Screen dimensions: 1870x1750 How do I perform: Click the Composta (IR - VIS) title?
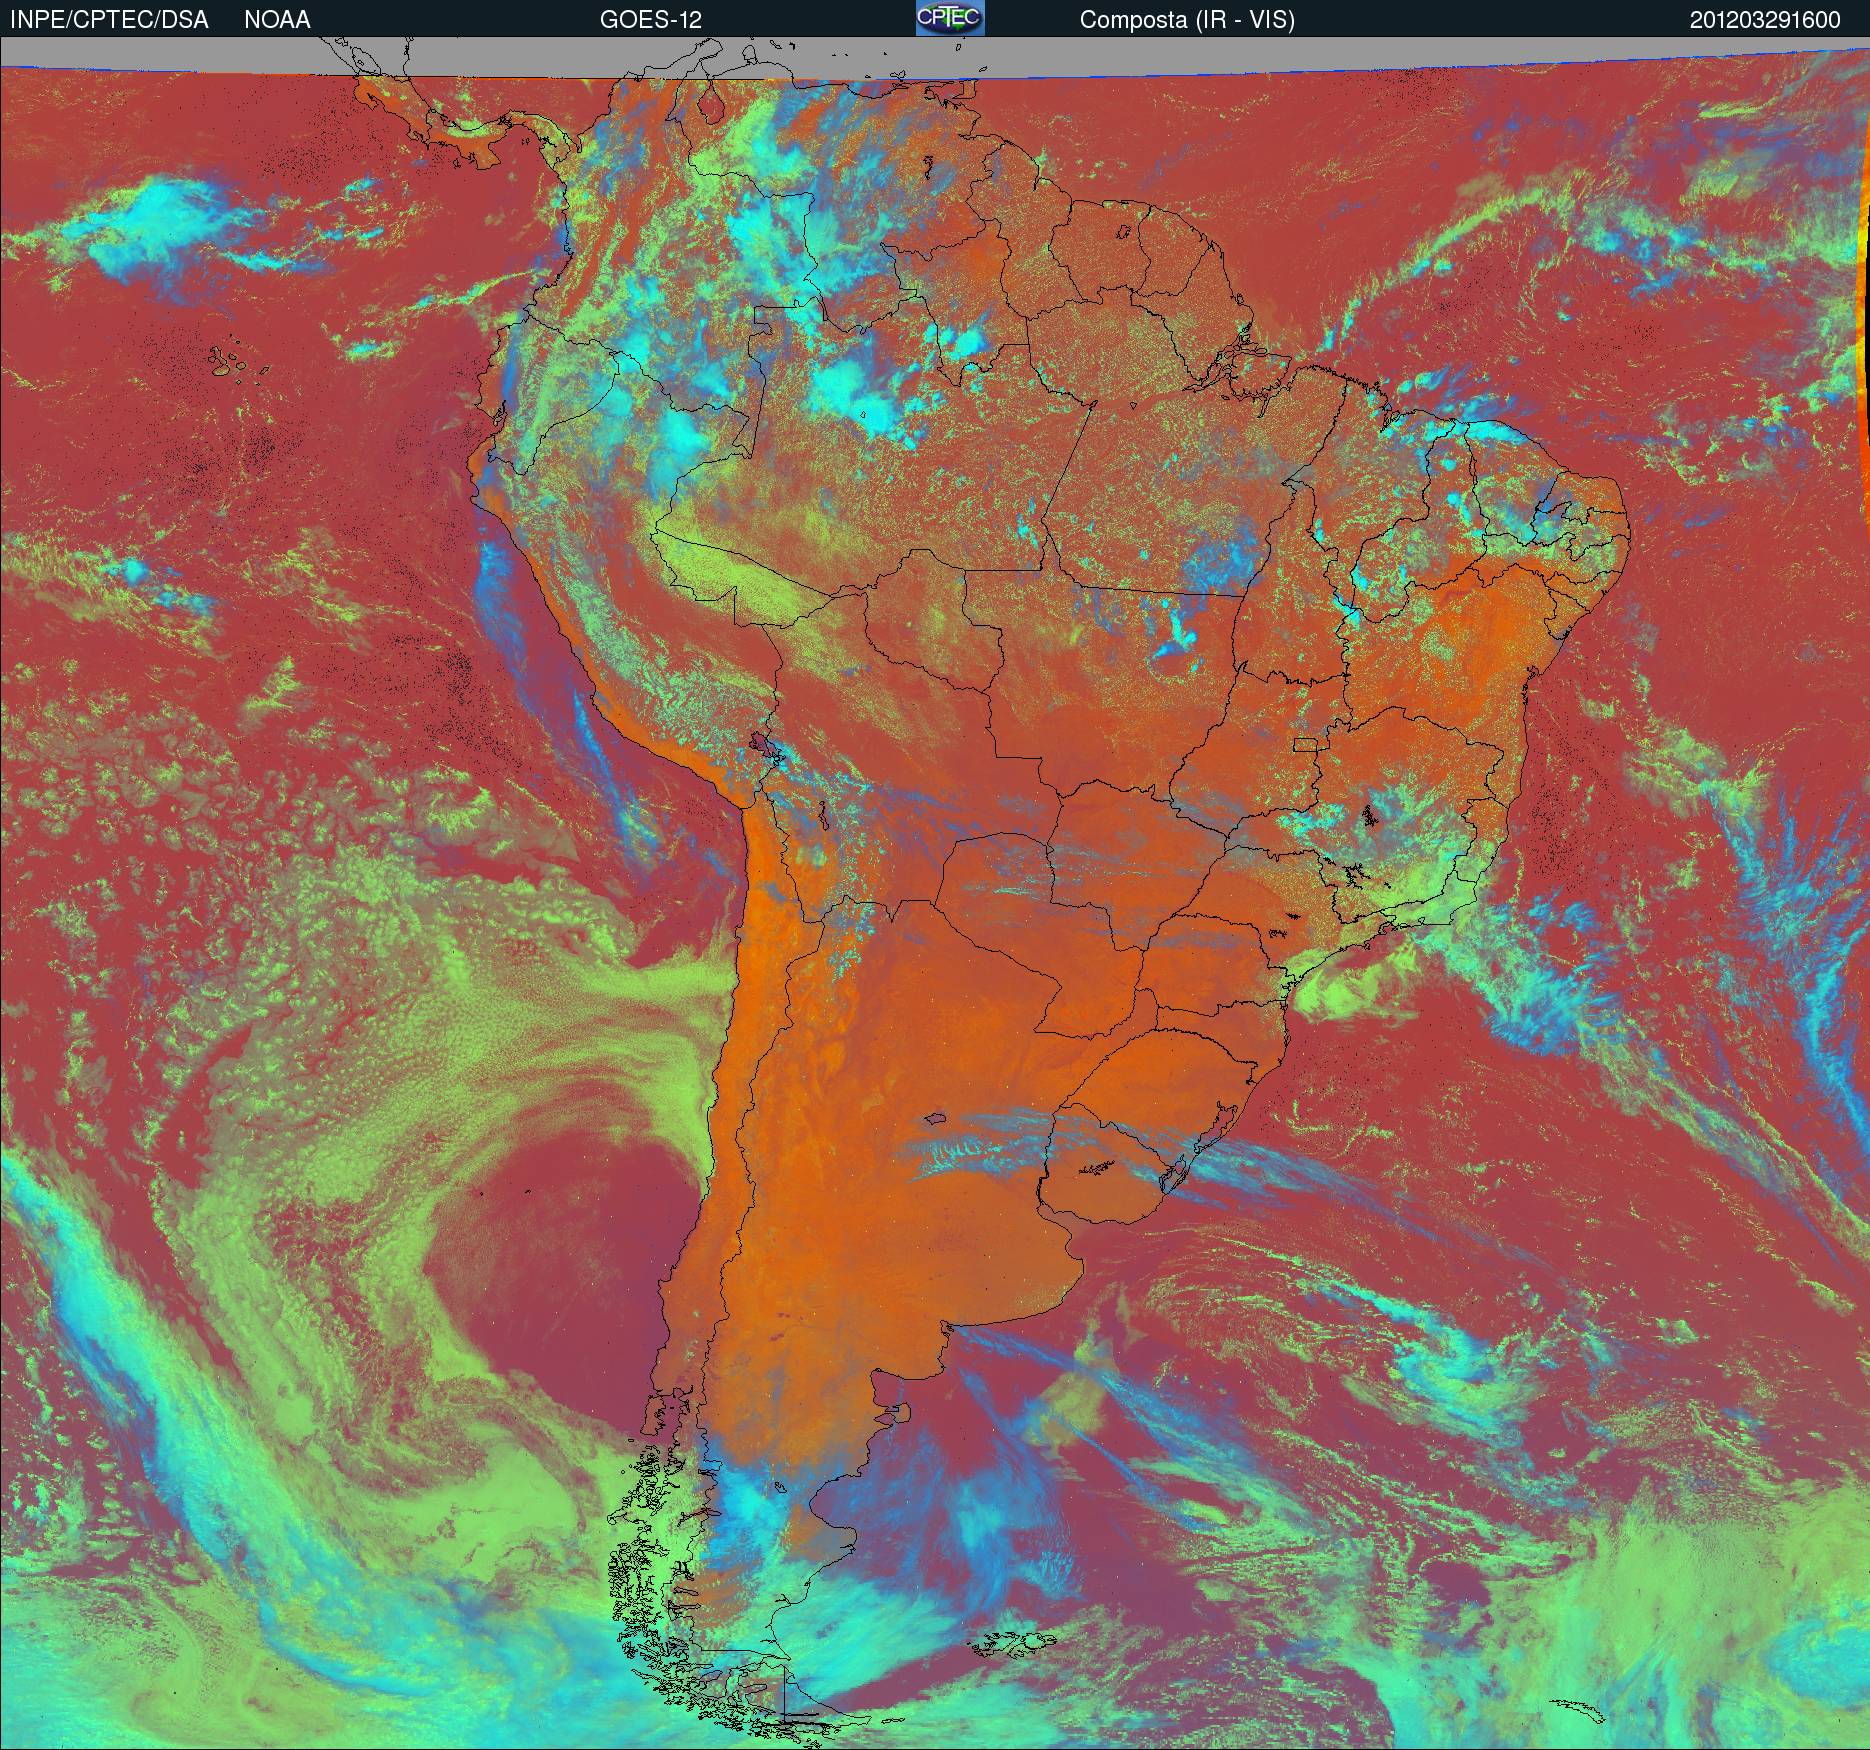[x=1187, y=20]
